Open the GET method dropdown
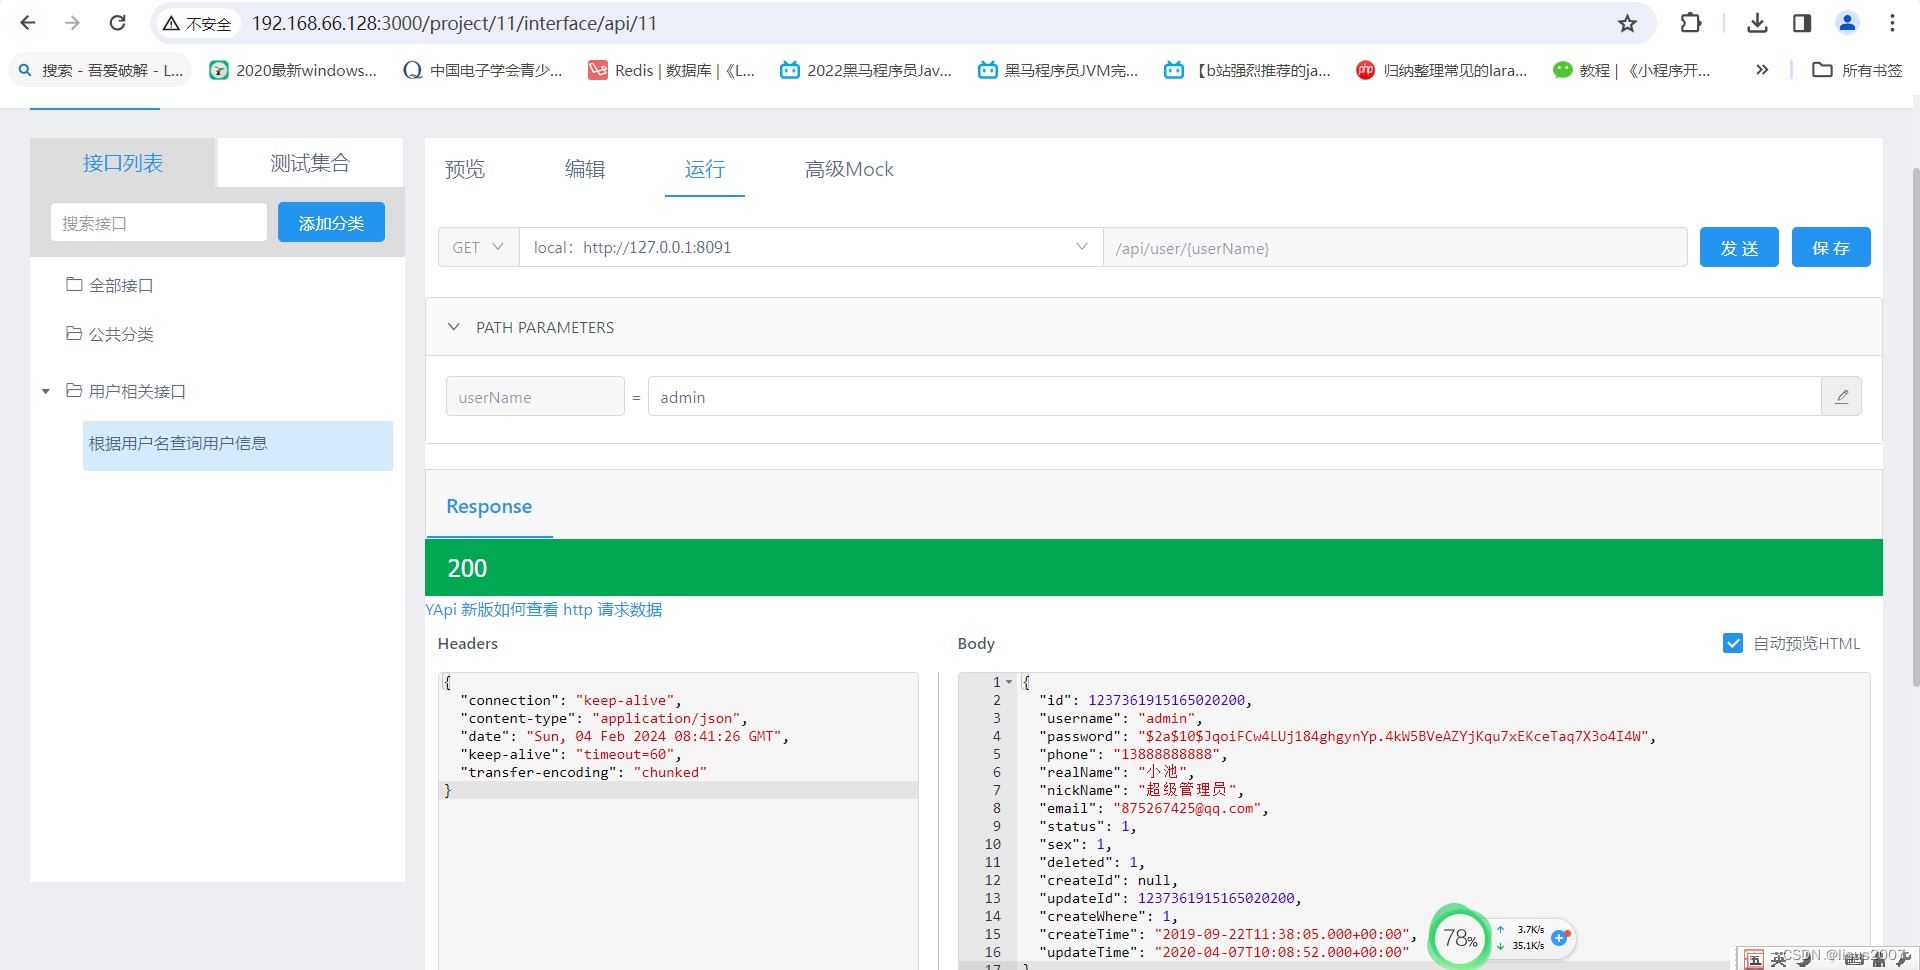 [479, 247]
